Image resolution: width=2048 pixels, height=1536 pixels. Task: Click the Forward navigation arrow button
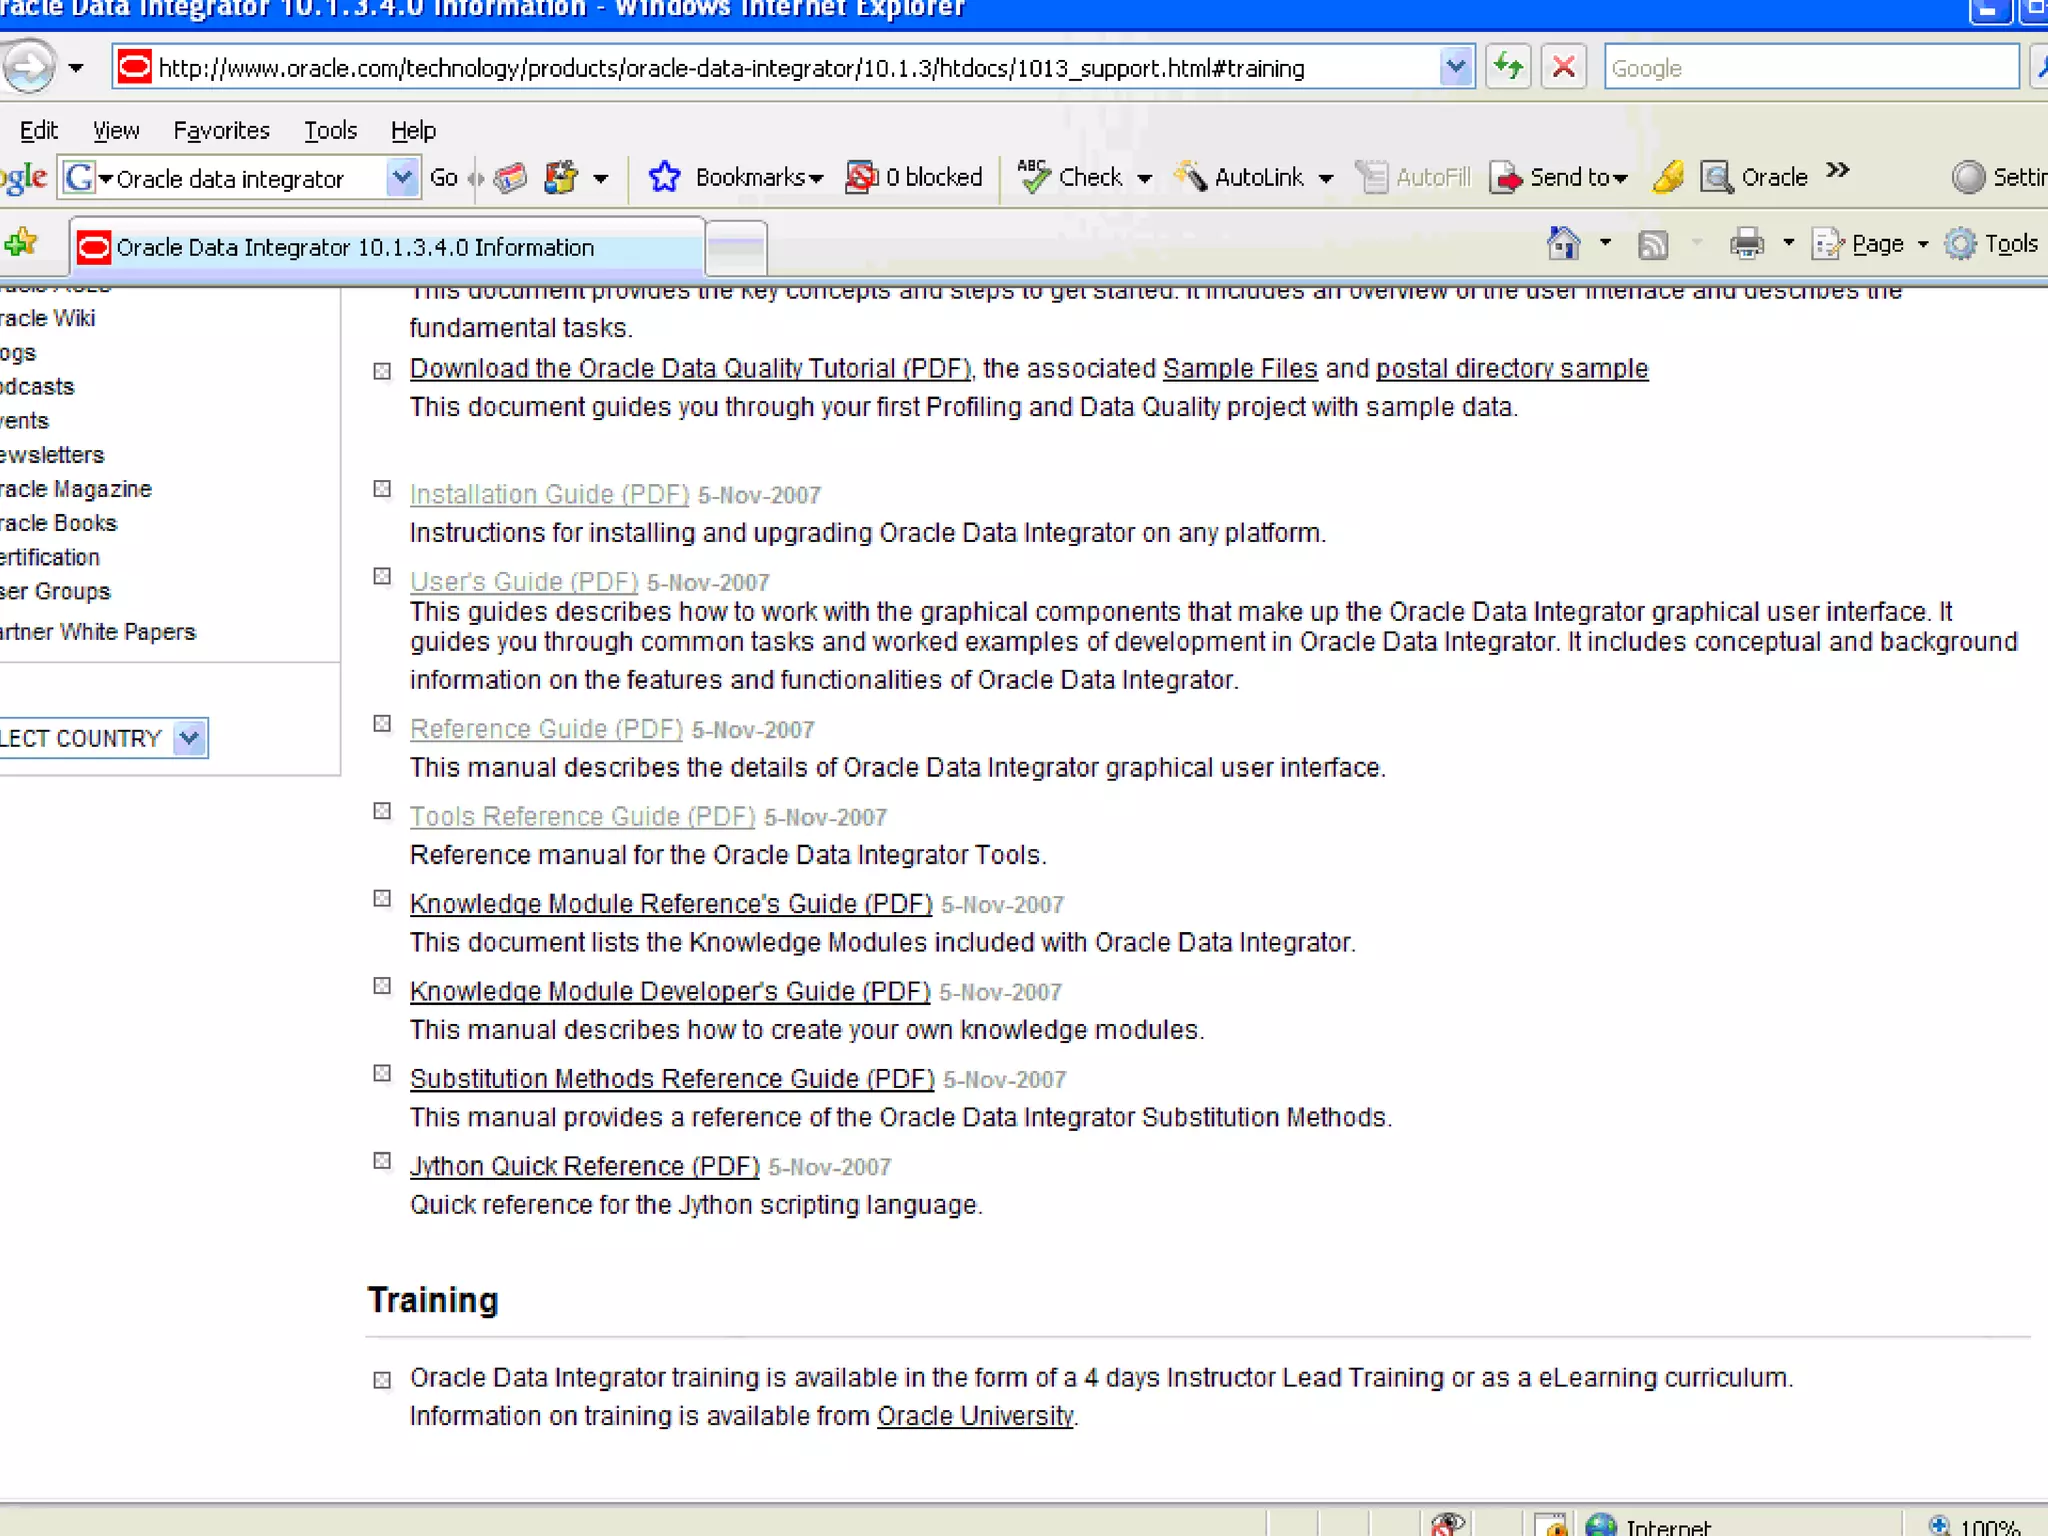tap(29, 67)
